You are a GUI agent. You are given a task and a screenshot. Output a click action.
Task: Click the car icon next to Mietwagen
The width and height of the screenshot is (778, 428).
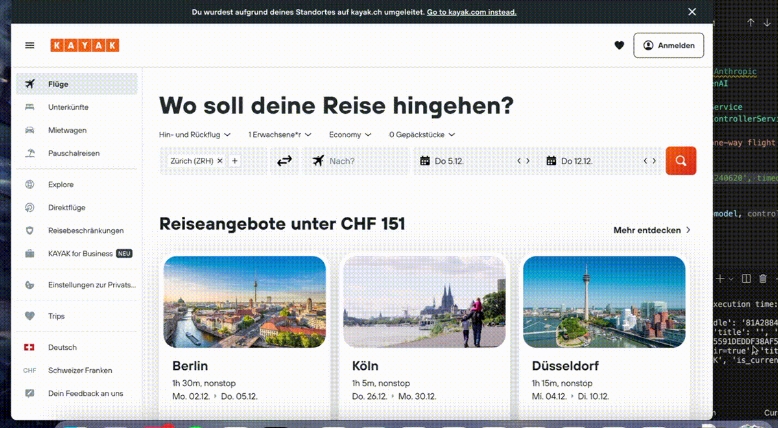pos(30,130)
